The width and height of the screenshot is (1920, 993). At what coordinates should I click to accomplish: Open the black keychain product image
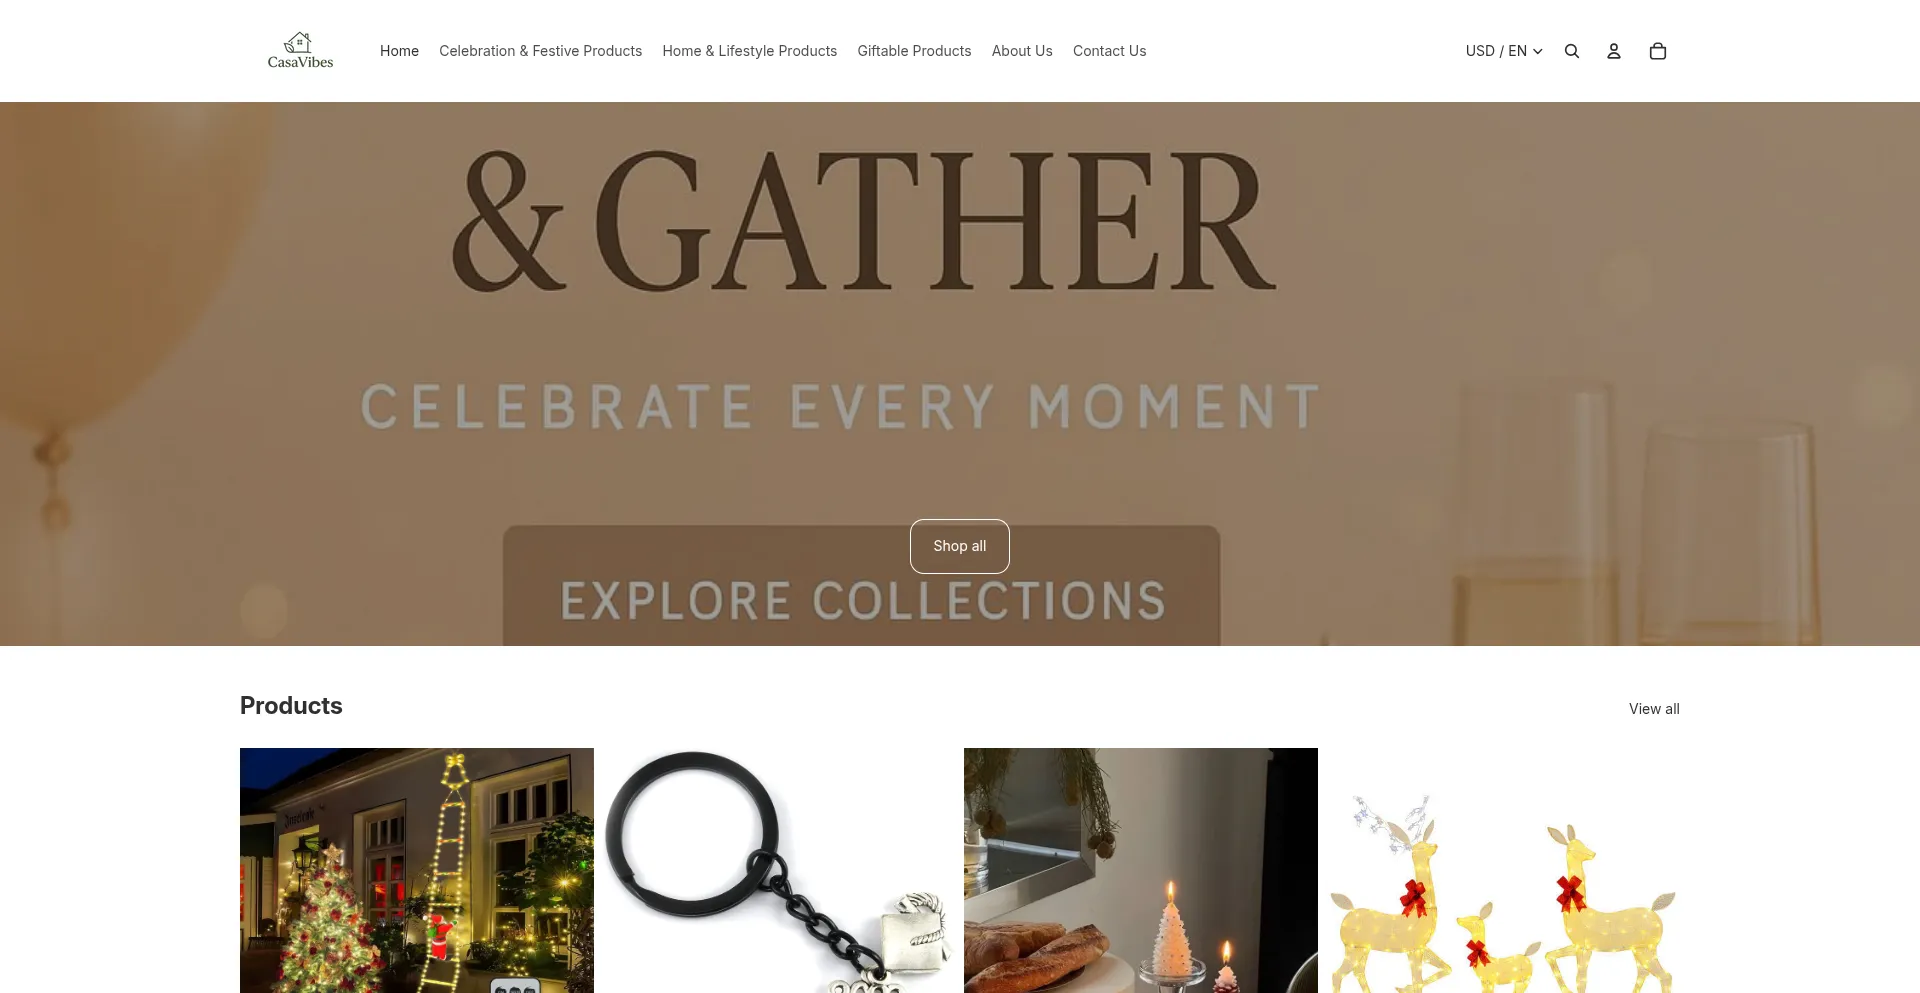[779, 870]
